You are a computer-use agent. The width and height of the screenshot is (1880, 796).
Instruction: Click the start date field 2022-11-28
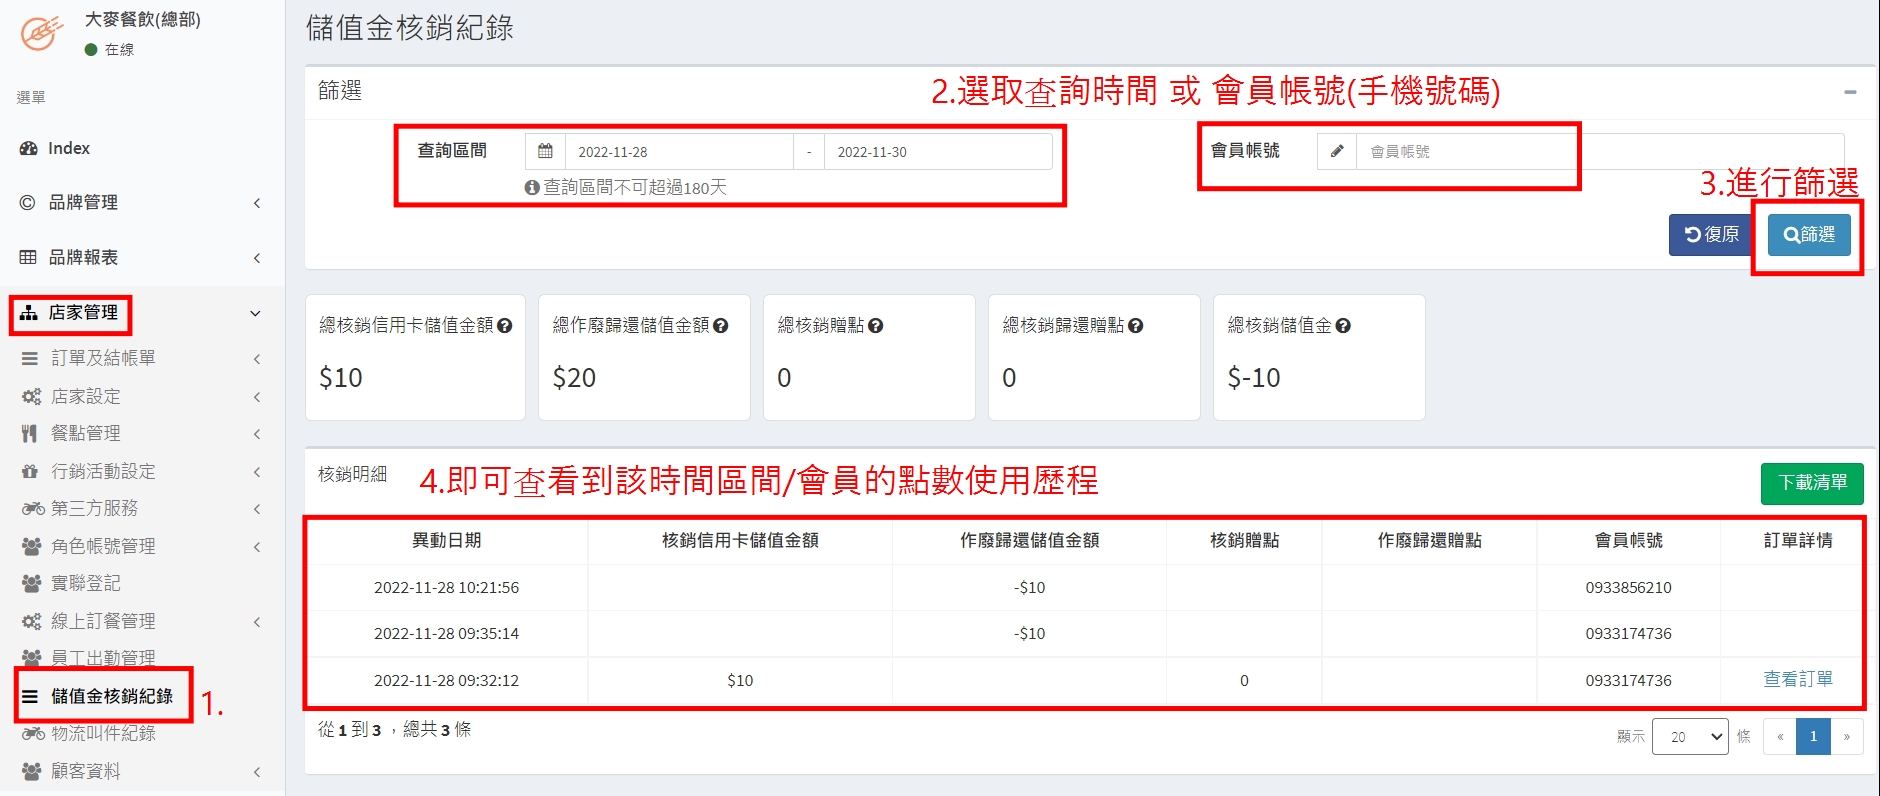click(x=679, y=152)
